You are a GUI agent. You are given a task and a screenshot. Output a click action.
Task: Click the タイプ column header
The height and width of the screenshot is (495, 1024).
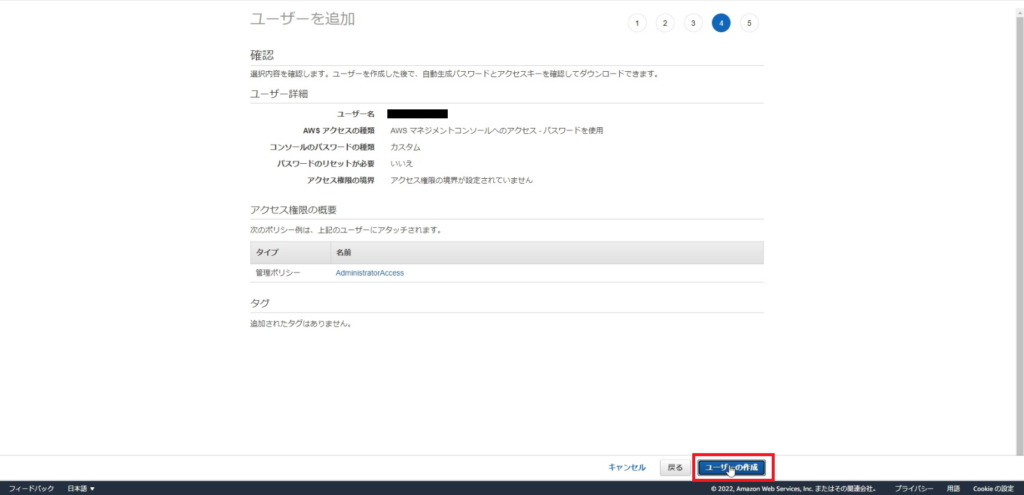click(x=267, y=253)
